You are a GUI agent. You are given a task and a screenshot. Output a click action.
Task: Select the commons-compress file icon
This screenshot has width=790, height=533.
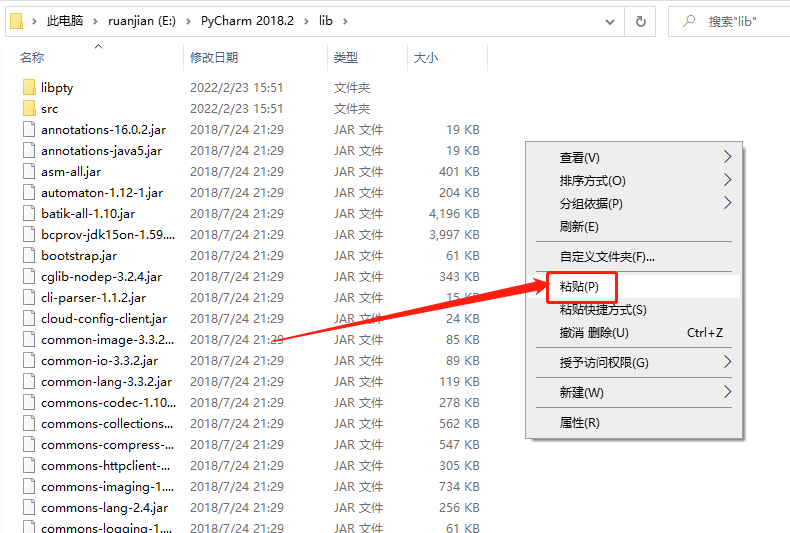[29, 445]
